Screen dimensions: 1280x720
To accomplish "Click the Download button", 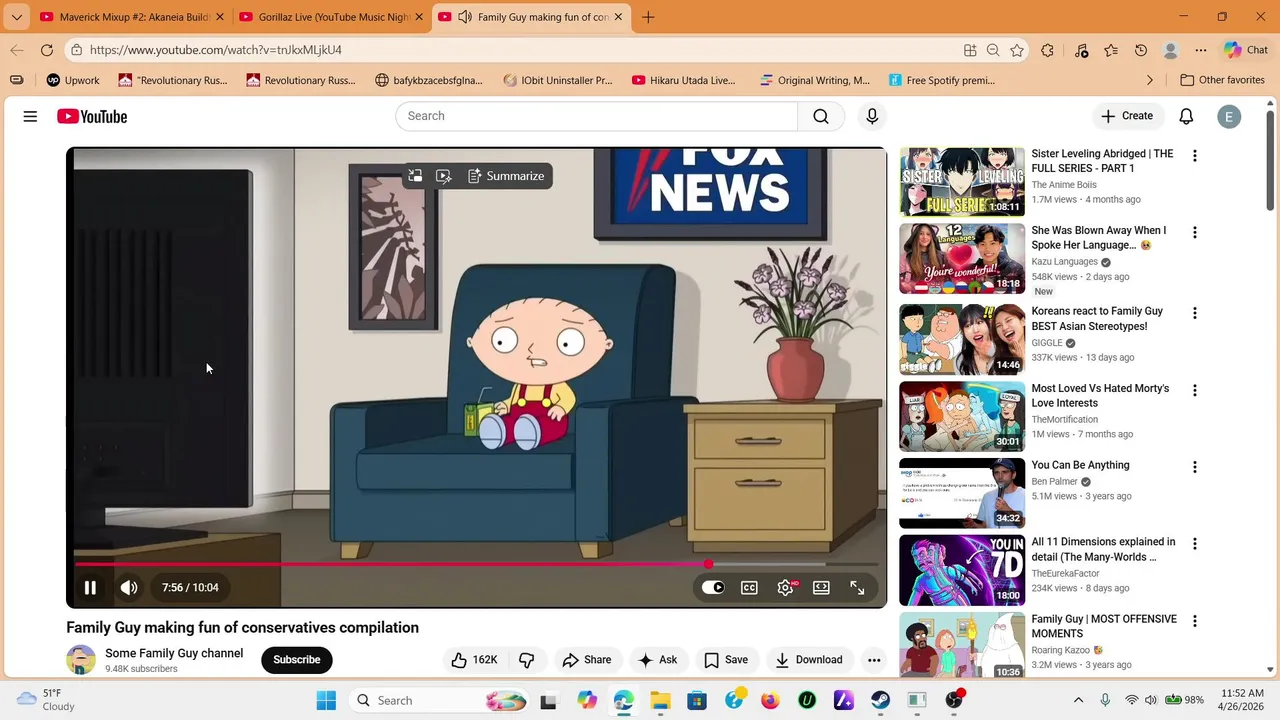I will [x=809, y=660].
